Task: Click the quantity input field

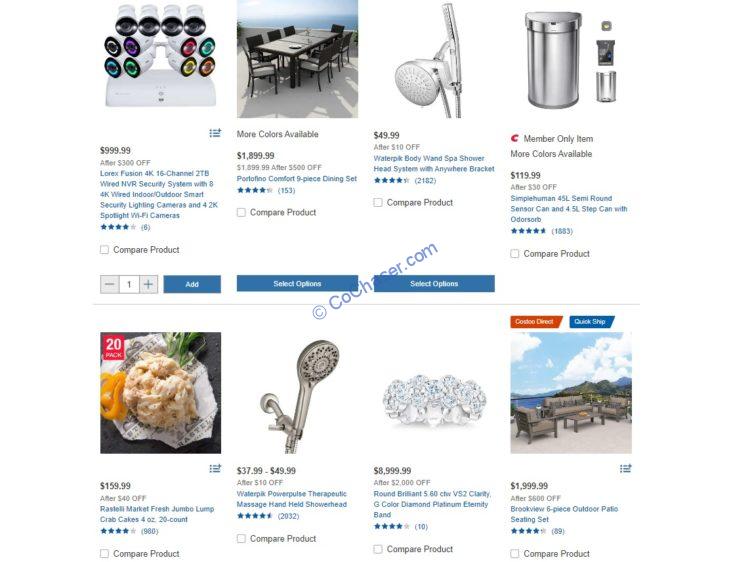Action: (129, 285)
